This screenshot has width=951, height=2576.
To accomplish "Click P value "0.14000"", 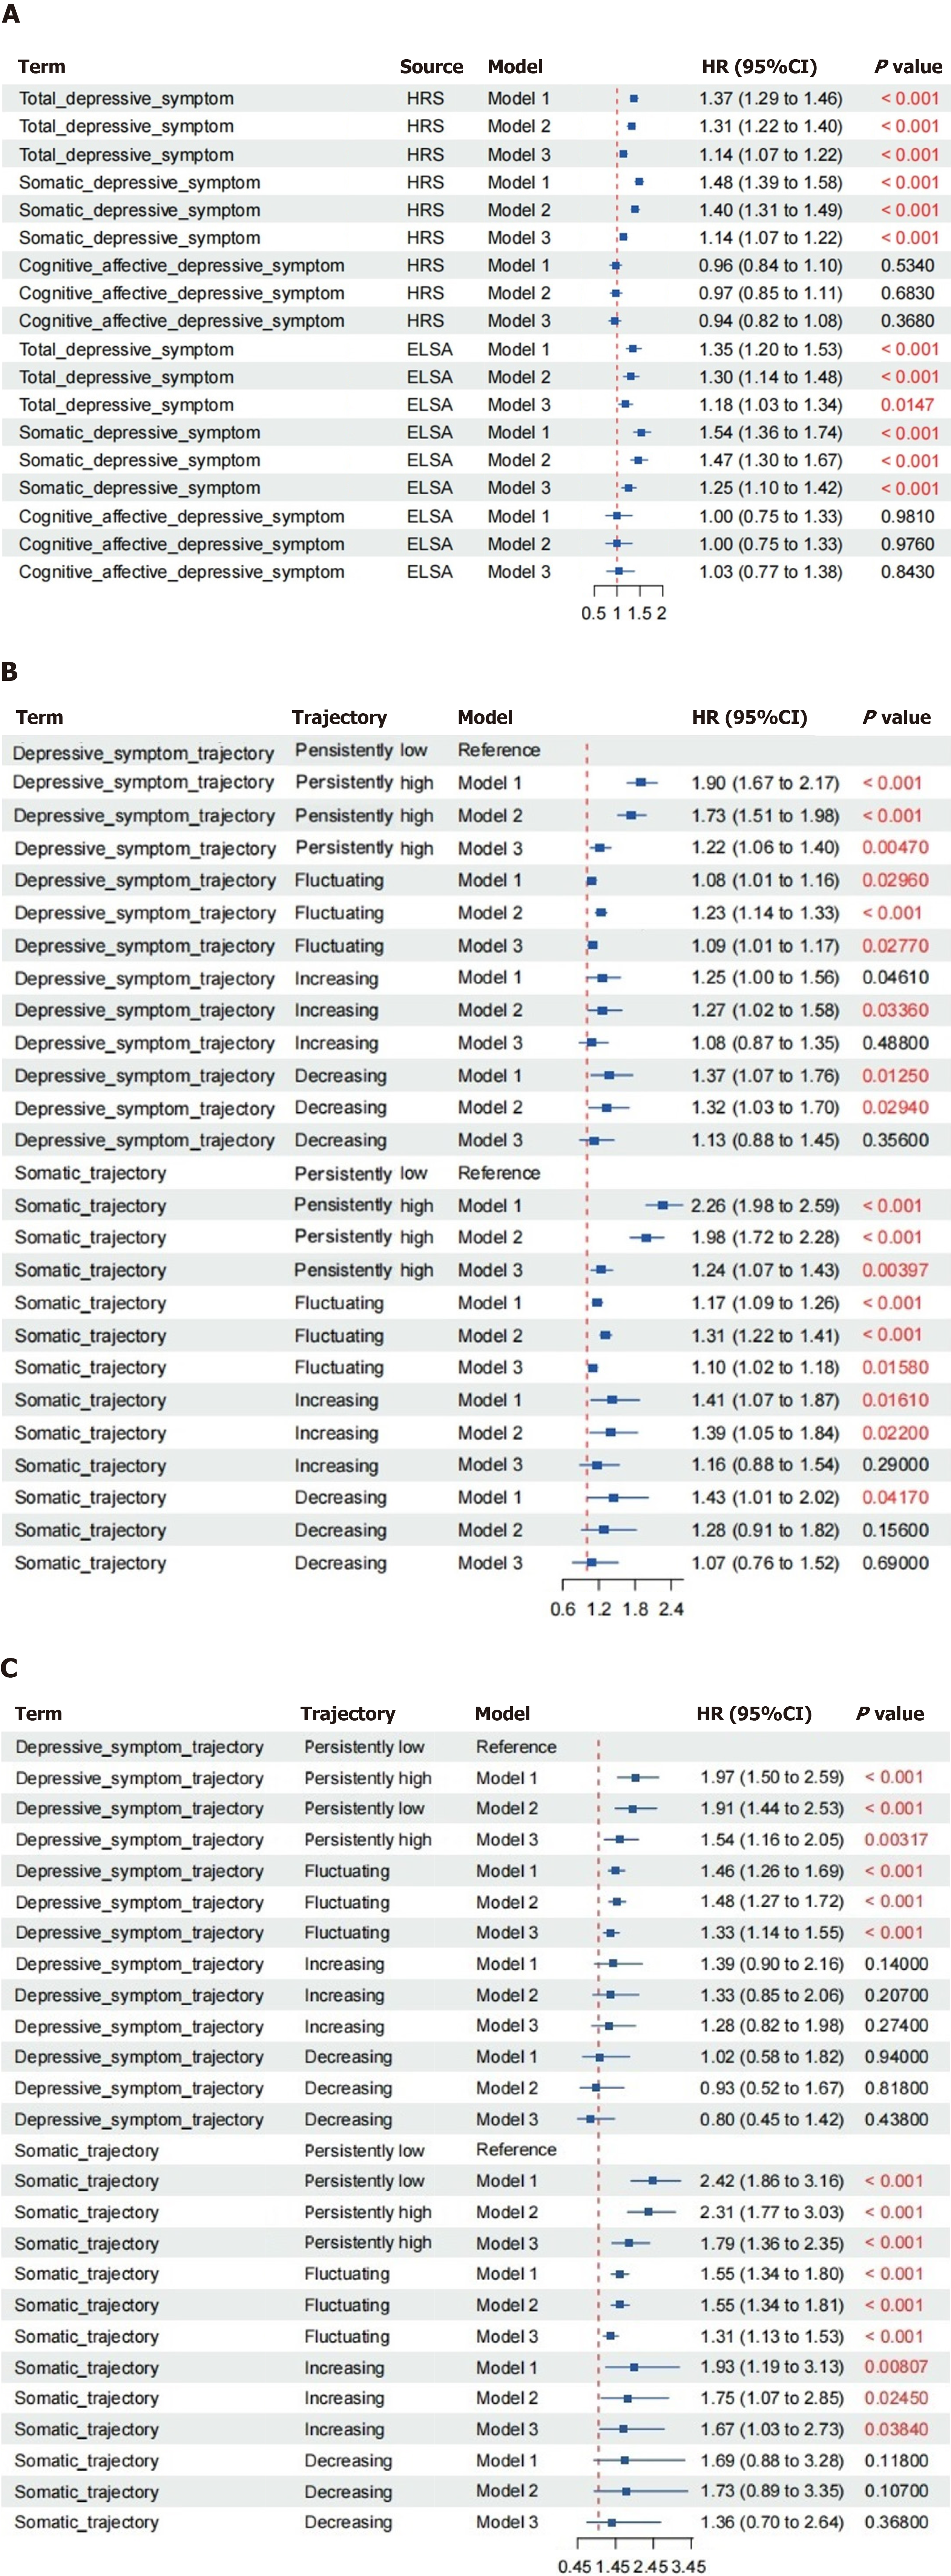I will click(896, 1964).
